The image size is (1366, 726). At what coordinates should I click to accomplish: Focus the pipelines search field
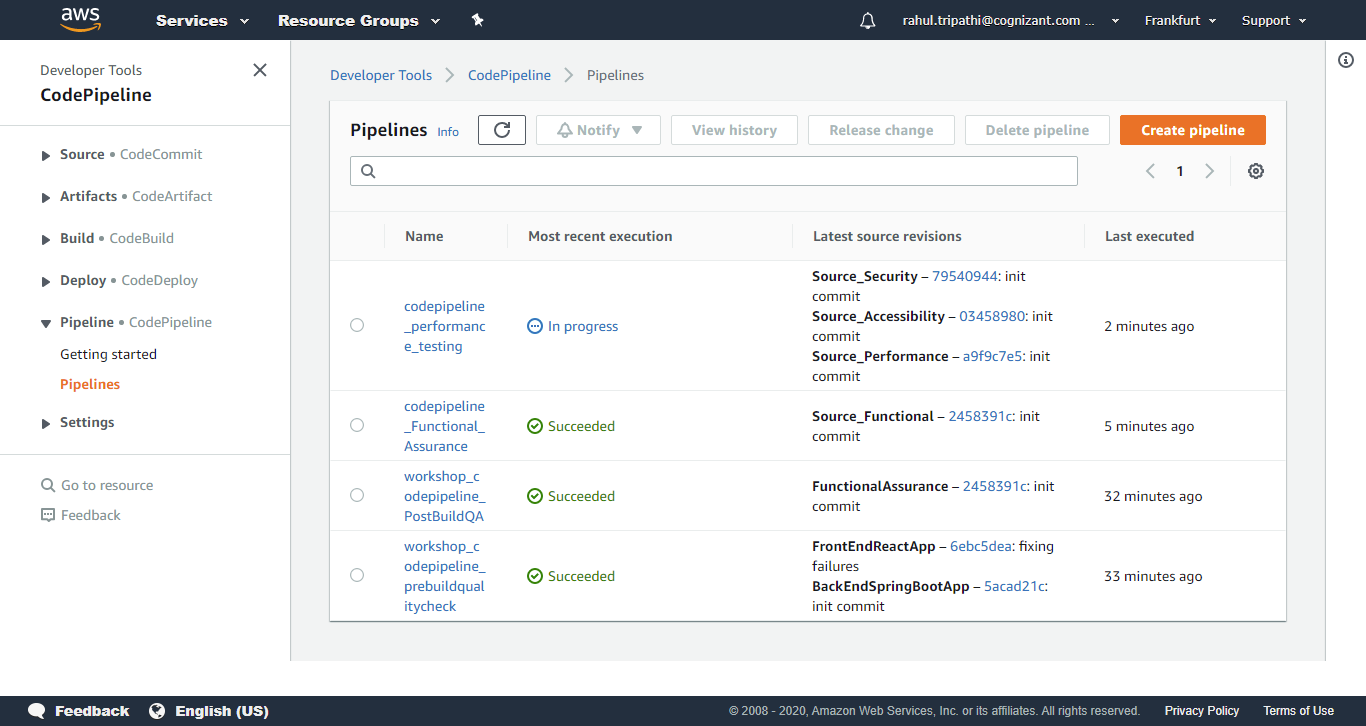(714, 171)
